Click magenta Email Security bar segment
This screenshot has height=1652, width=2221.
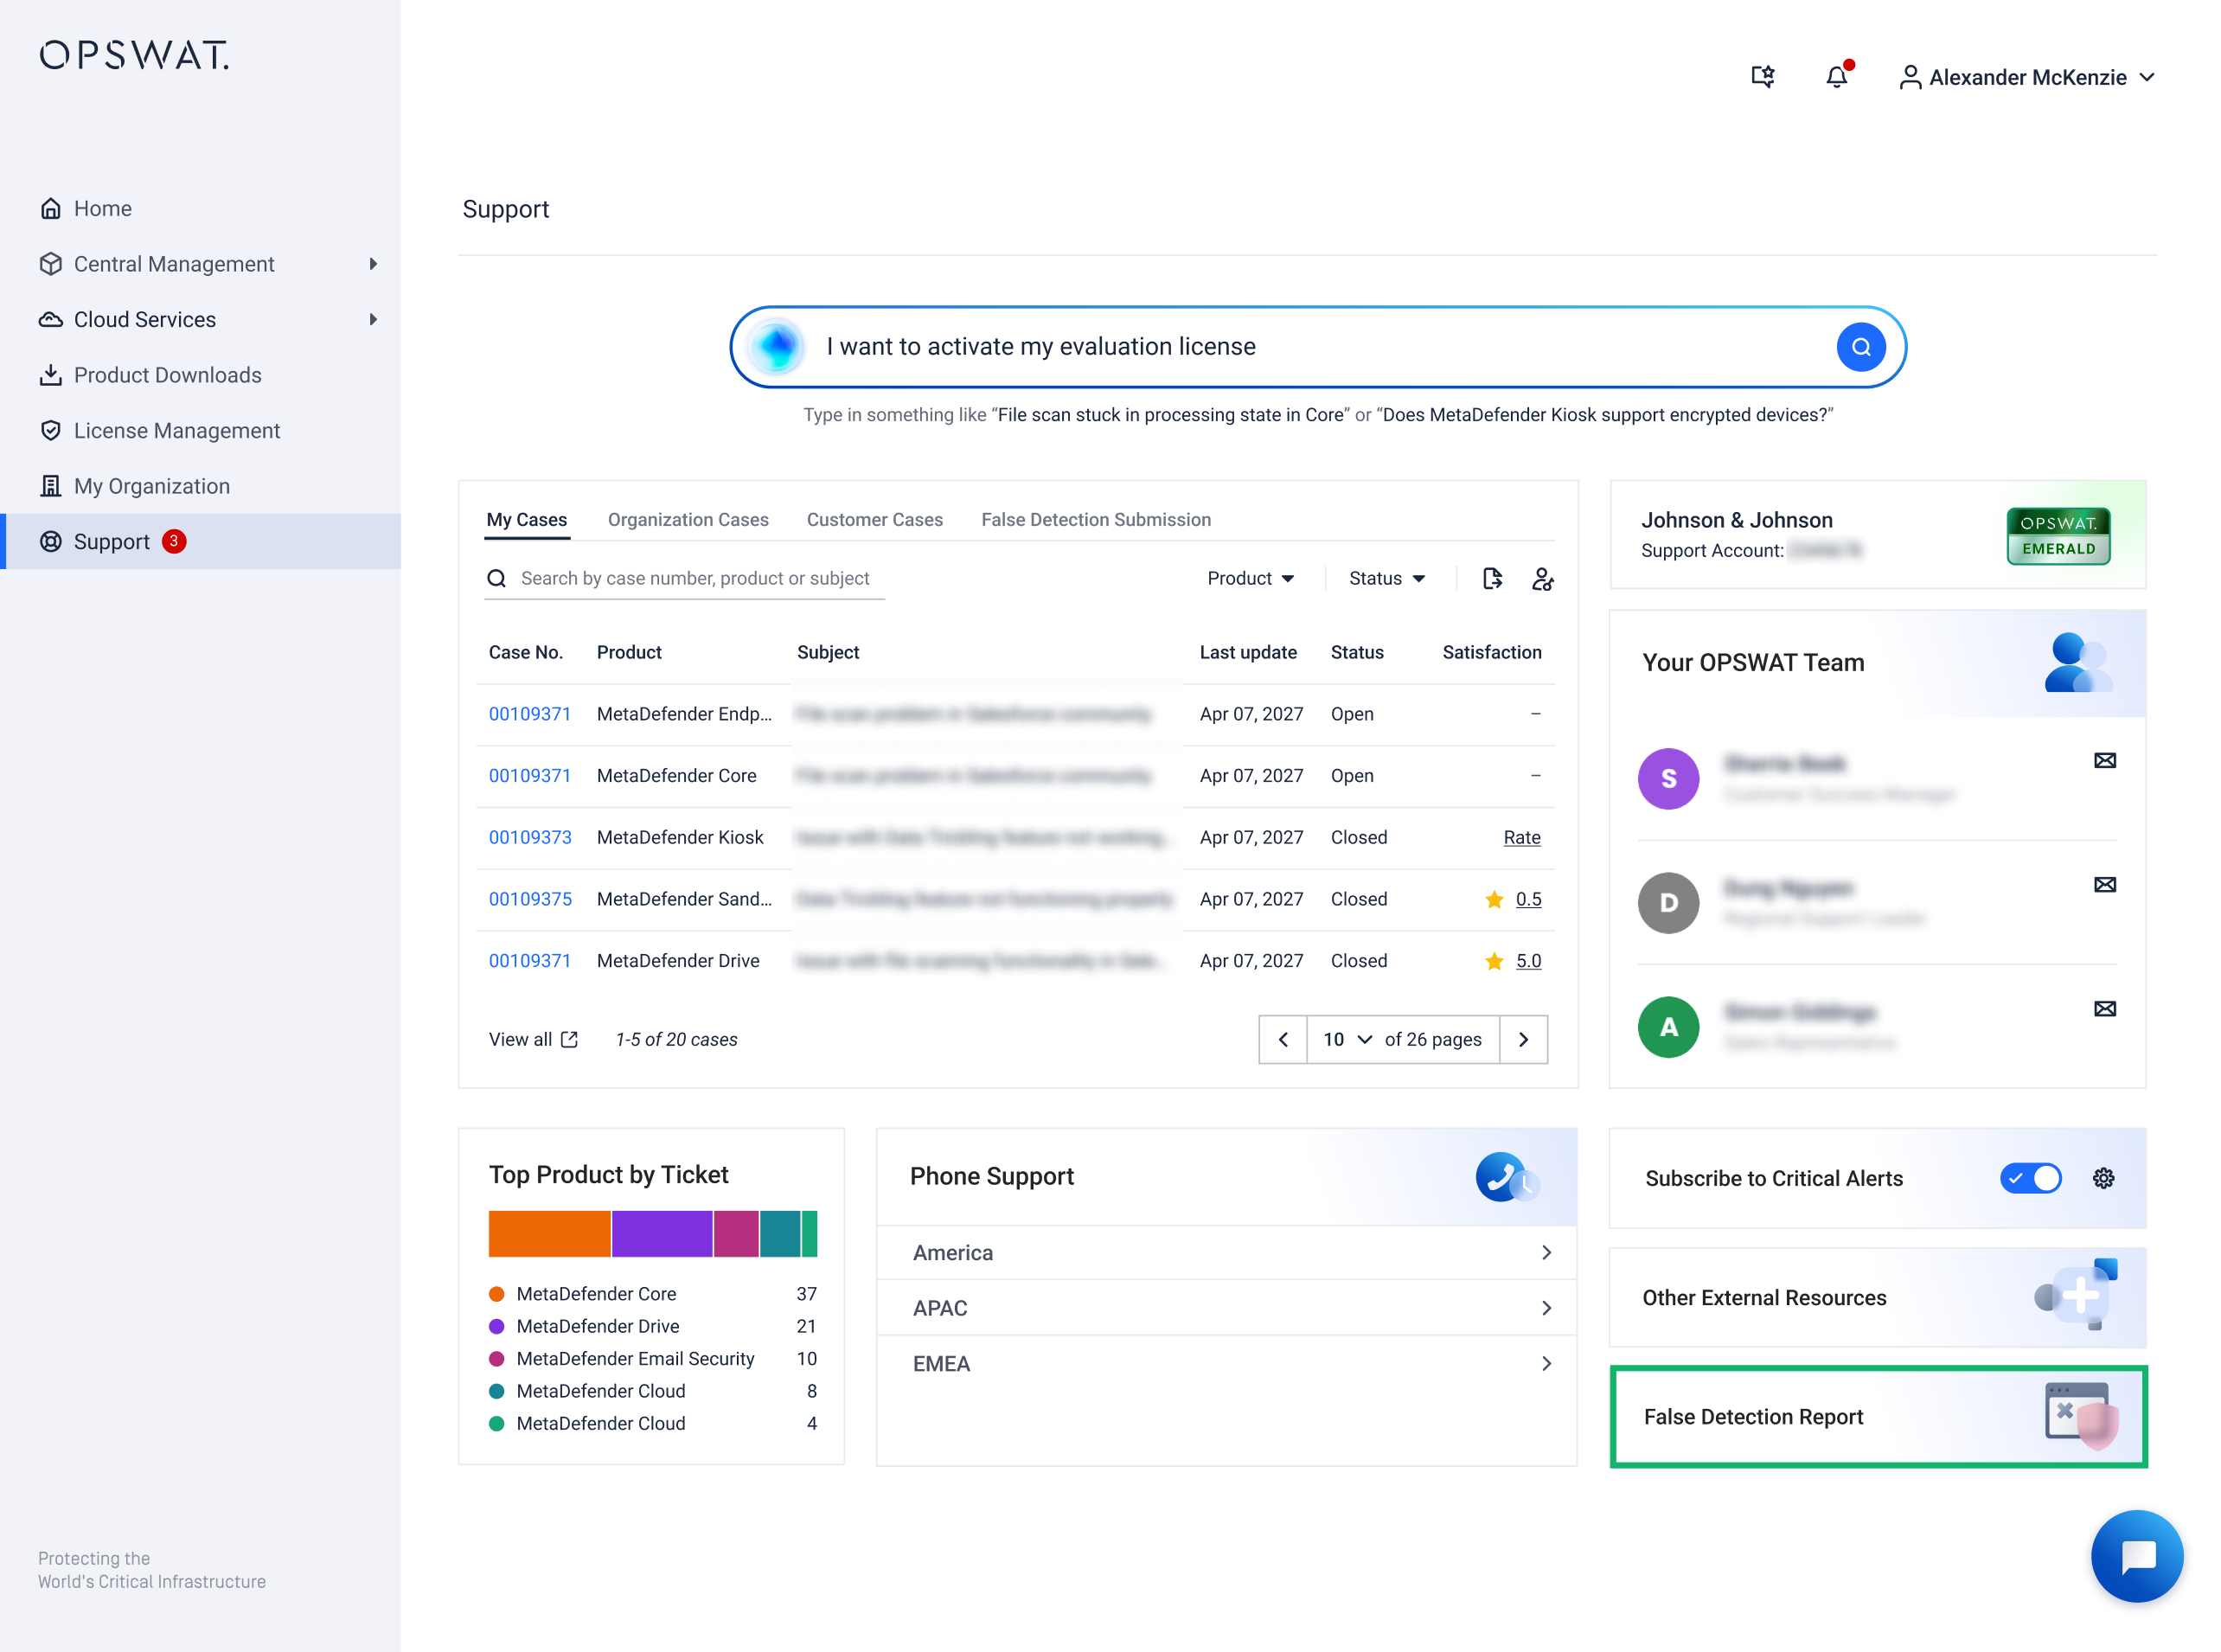[736, 1233]
